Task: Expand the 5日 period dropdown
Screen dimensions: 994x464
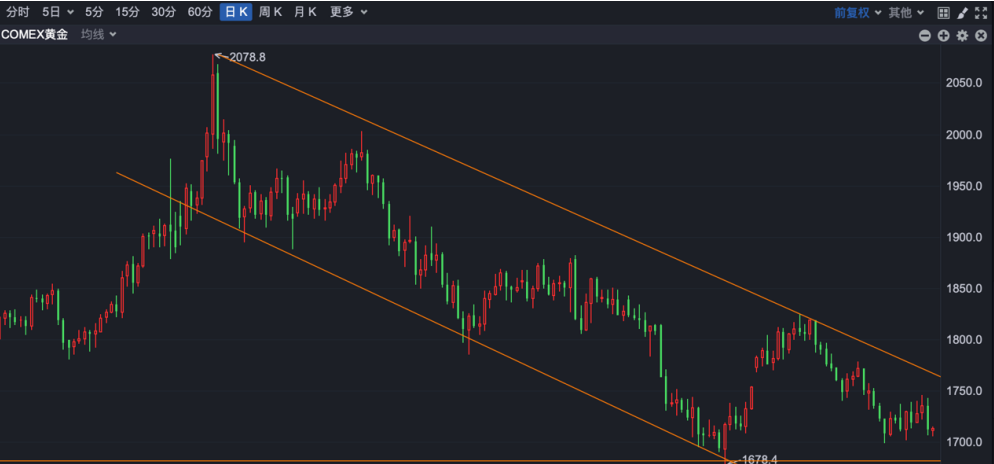Action: point(57,12)
